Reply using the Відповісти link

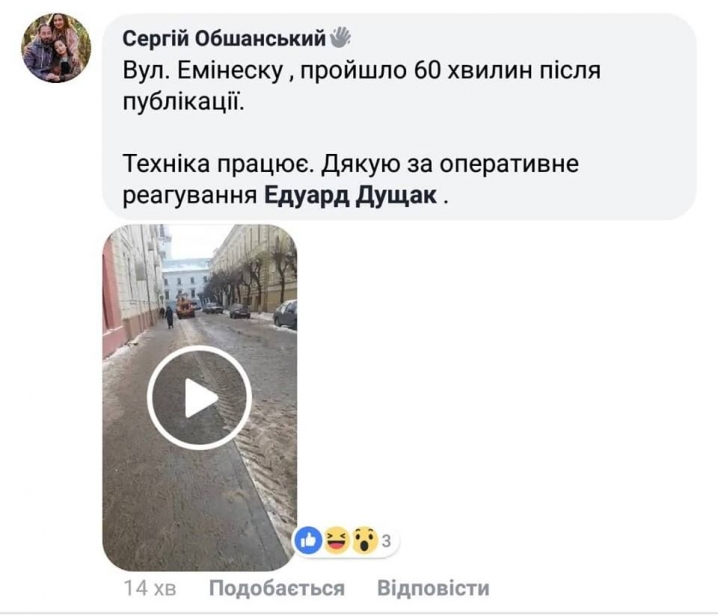433,589
